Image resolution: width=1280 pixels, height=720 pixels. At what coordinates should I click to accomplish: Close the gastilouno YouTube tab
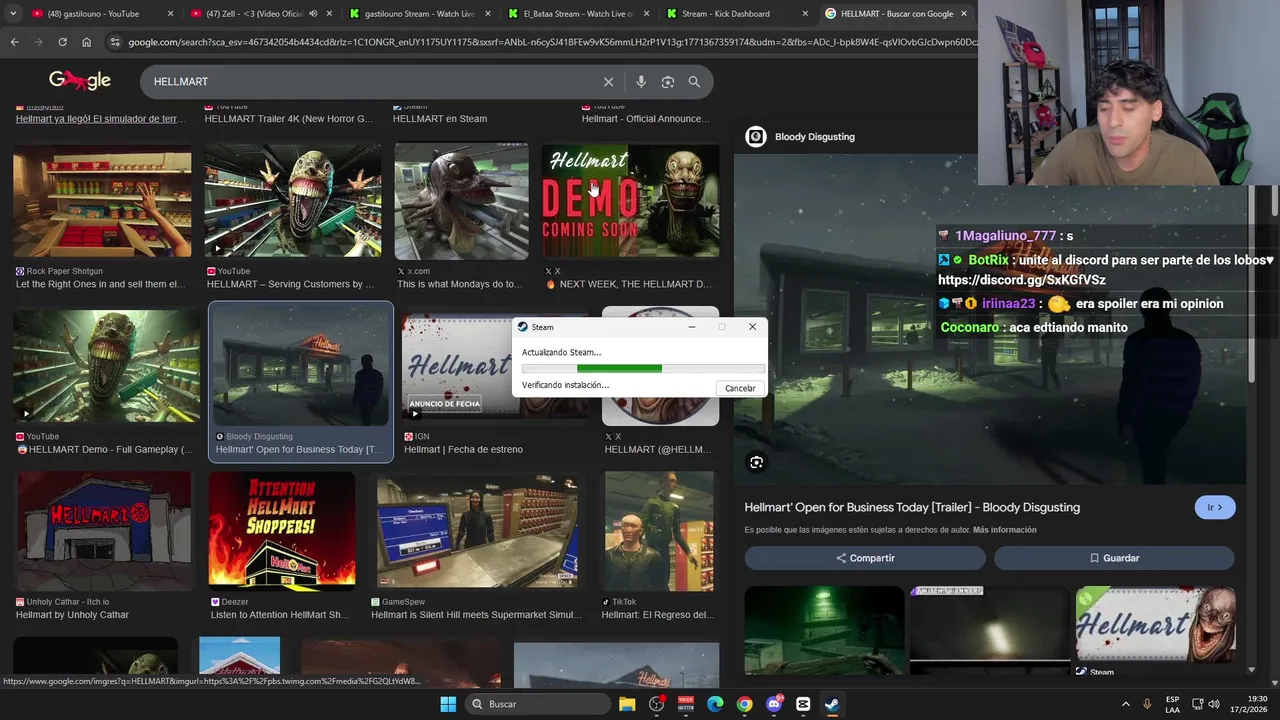(170, 14)
